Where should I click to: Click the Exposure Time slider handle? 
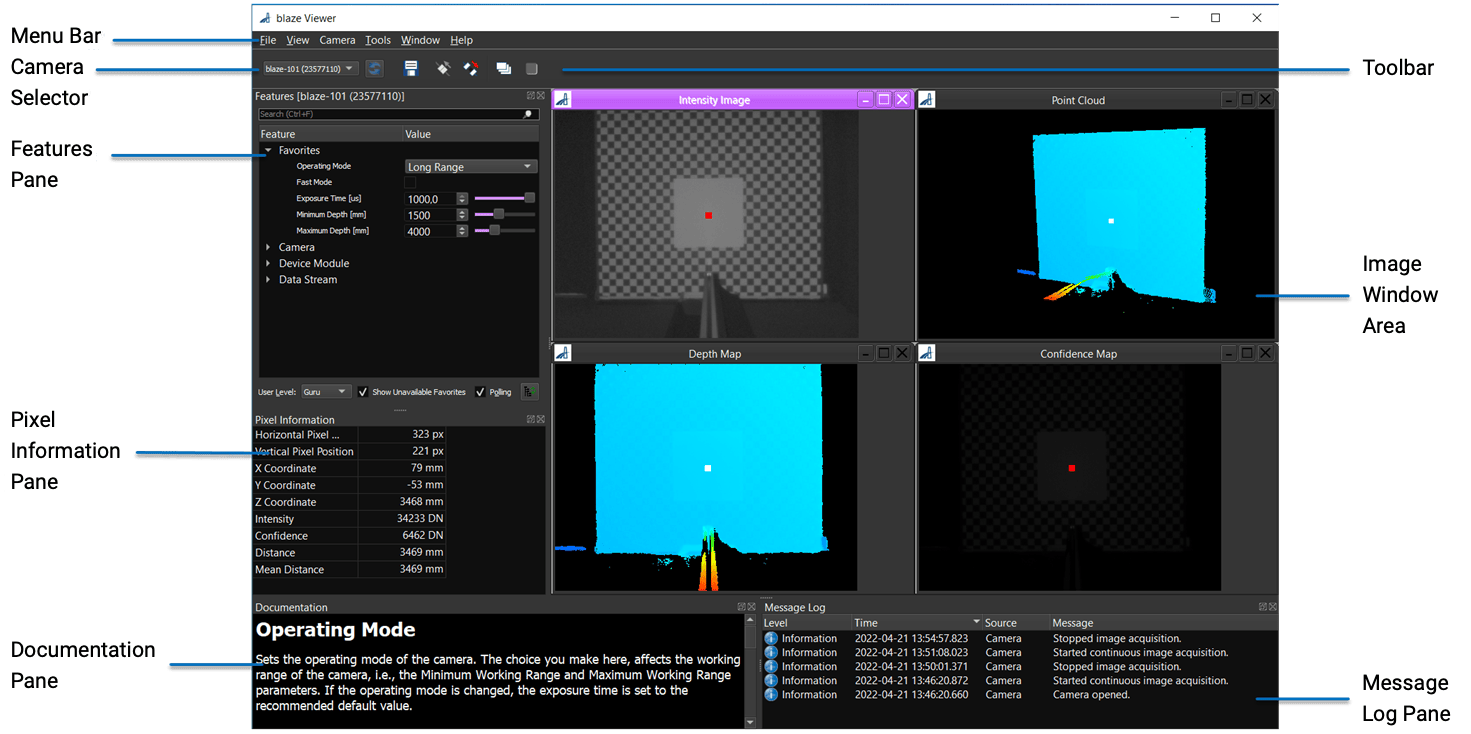[530, 198]
